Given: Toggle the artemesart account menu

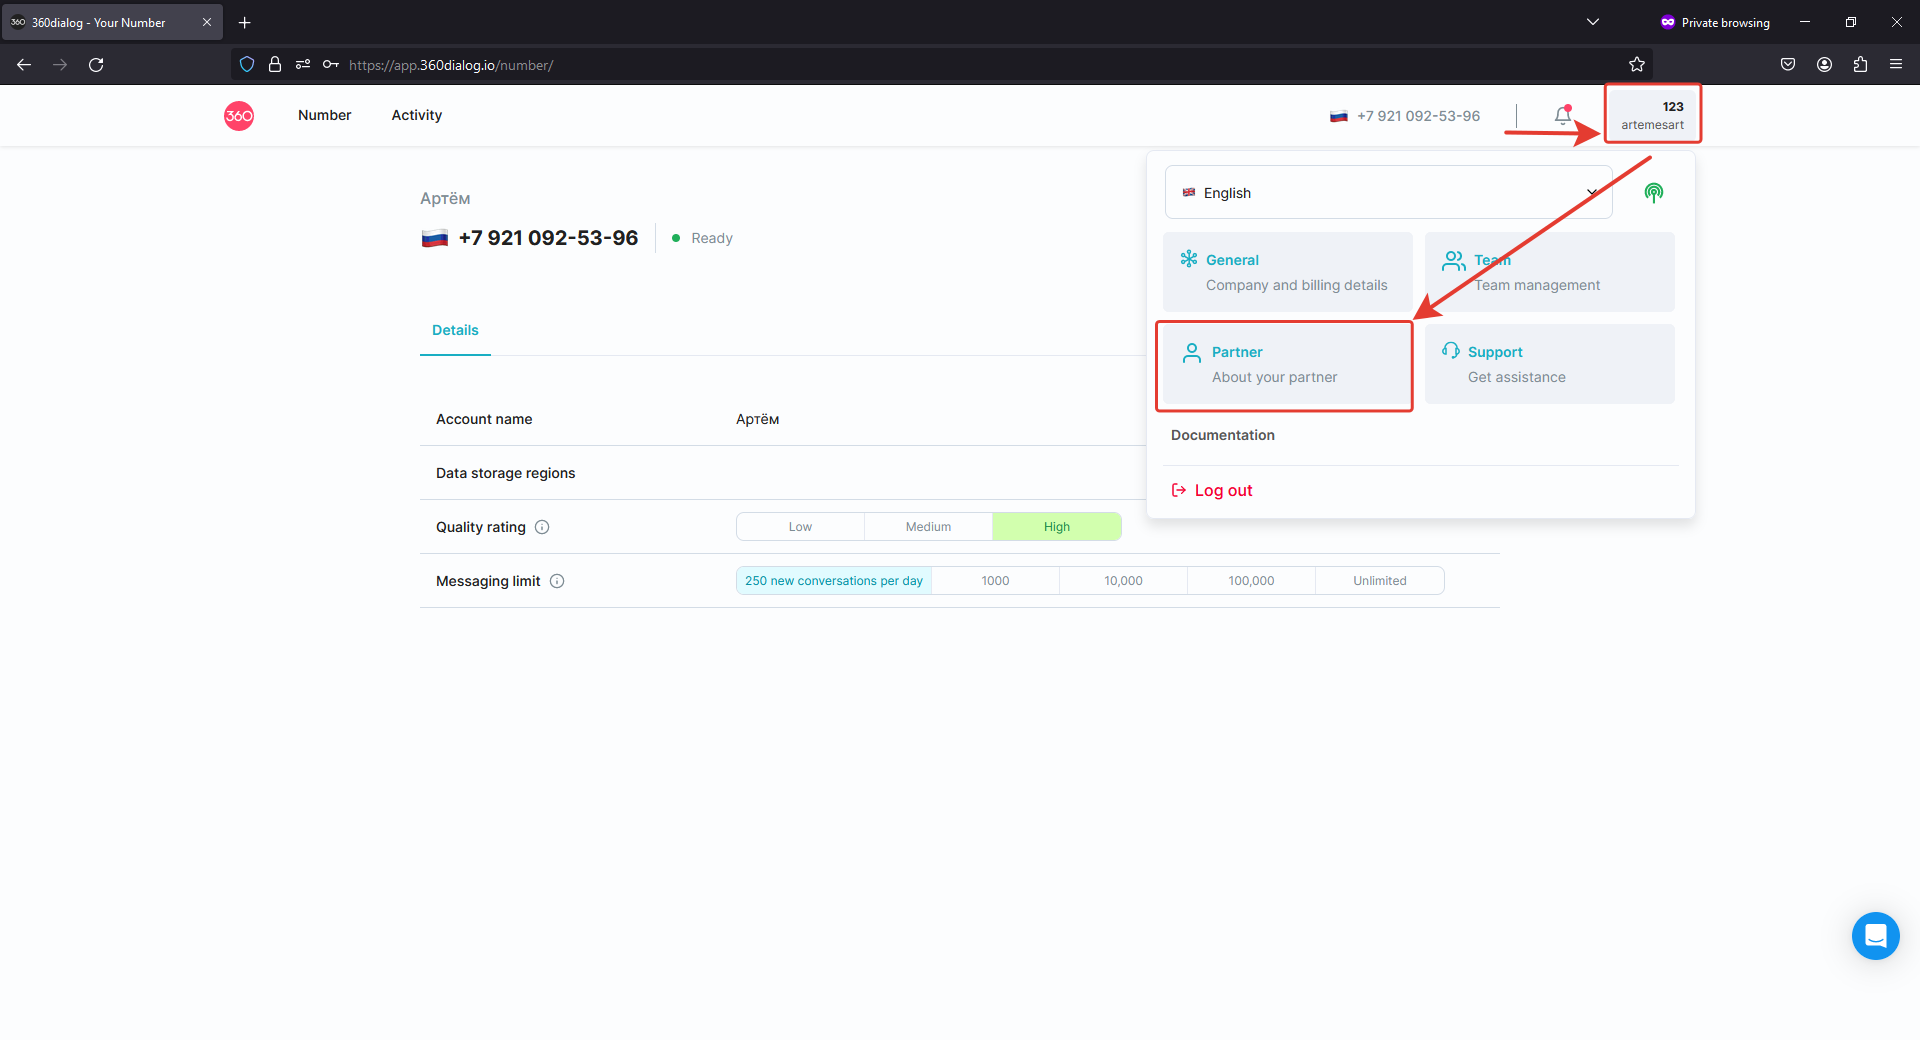Looking at the screenshot, I should tap(1652, 115).
